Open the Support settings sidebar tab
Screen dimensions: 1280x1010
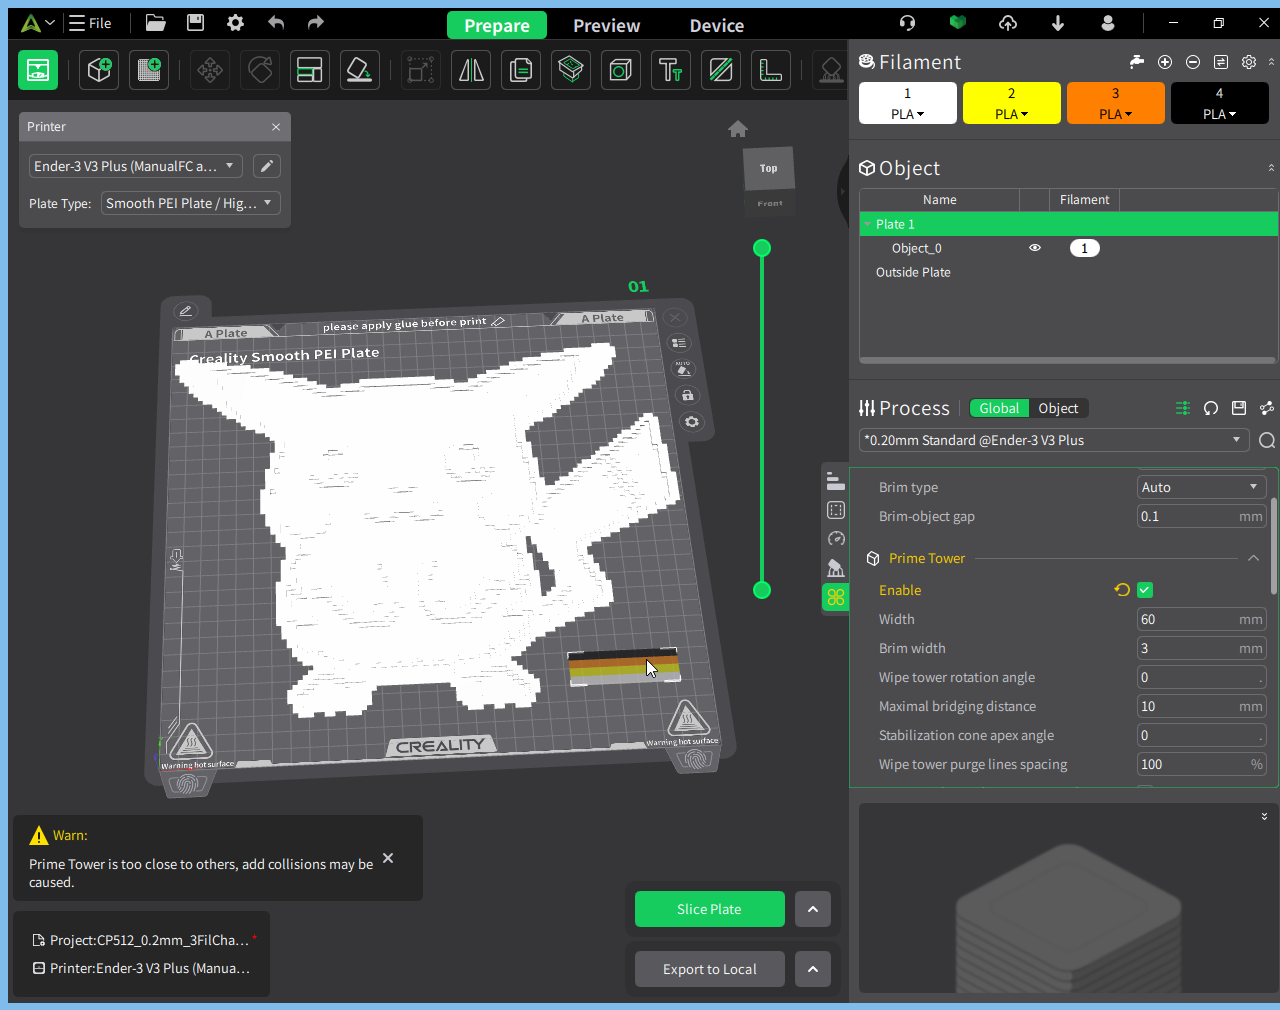pos(836,568)
